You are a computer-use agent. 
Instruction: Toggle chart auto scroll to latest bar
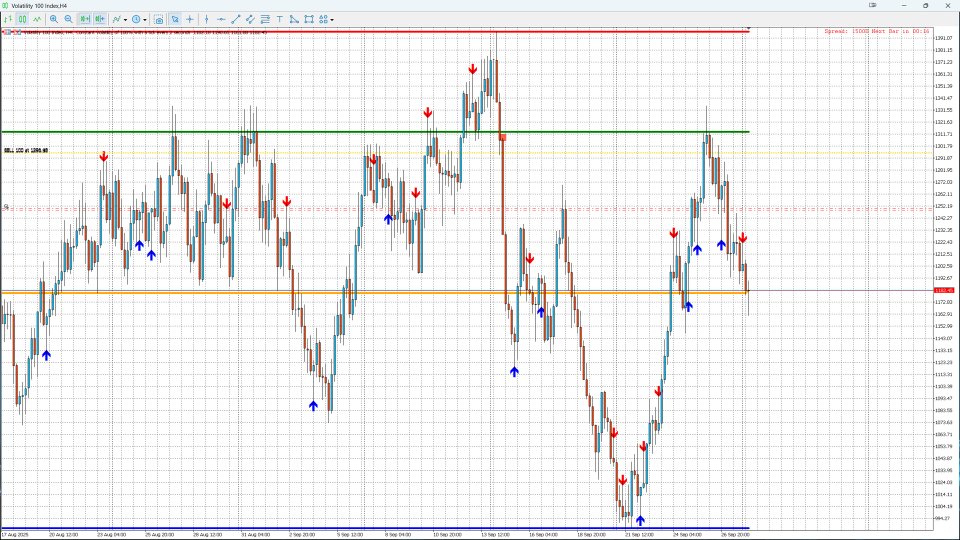84,20
